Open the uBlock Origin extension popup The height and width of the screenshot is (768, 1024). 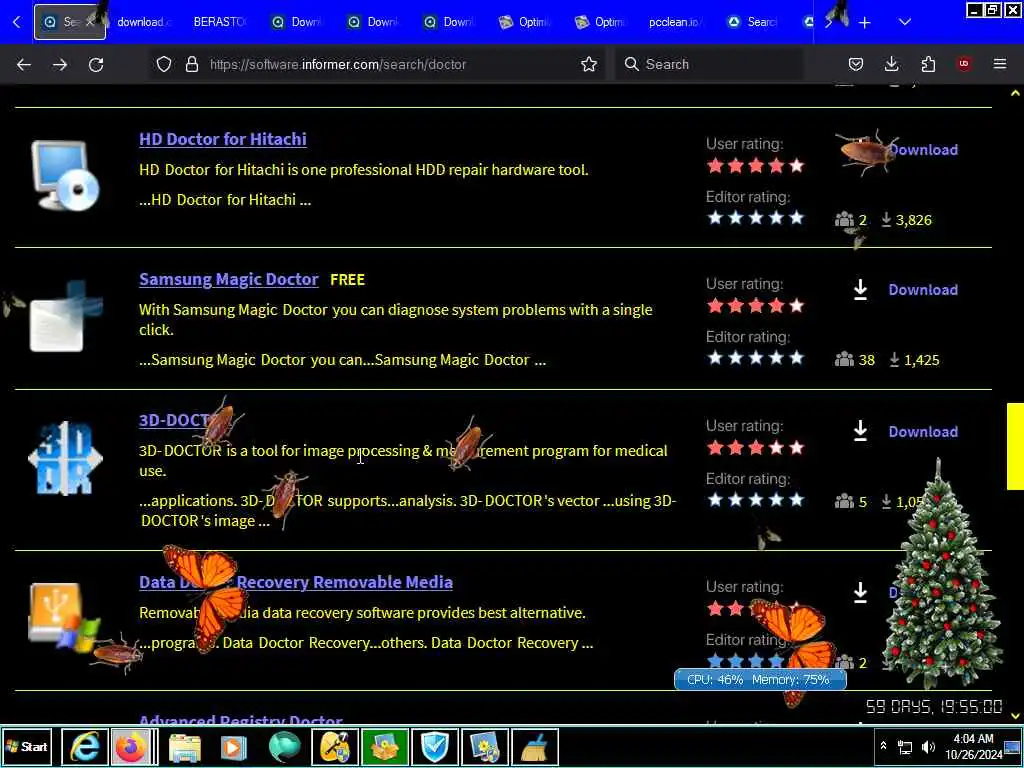point(964,64)
